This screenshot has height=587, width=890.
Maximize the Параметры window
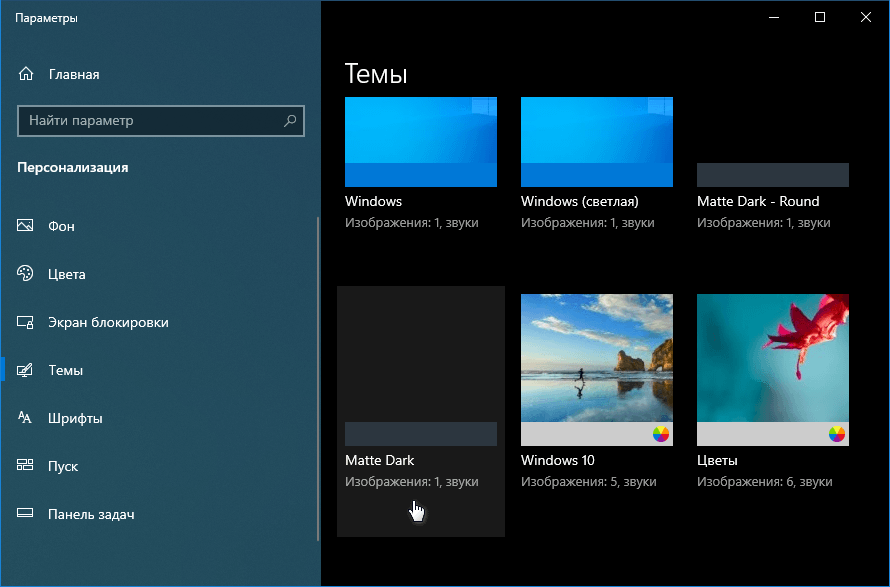tap(820, 17)
